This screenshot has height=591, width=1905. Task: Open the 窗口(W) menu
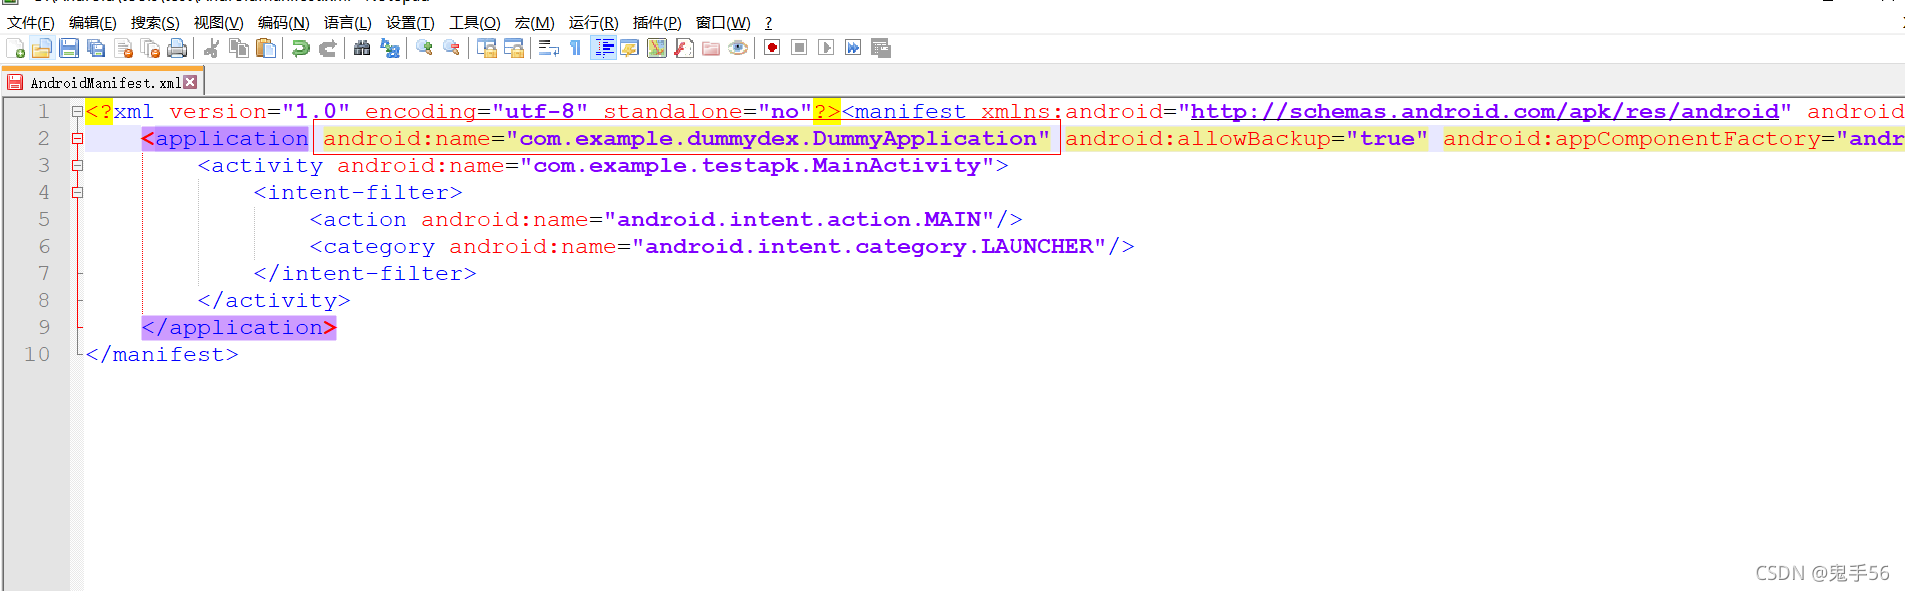pyautogui.click(x=723, y=22)
